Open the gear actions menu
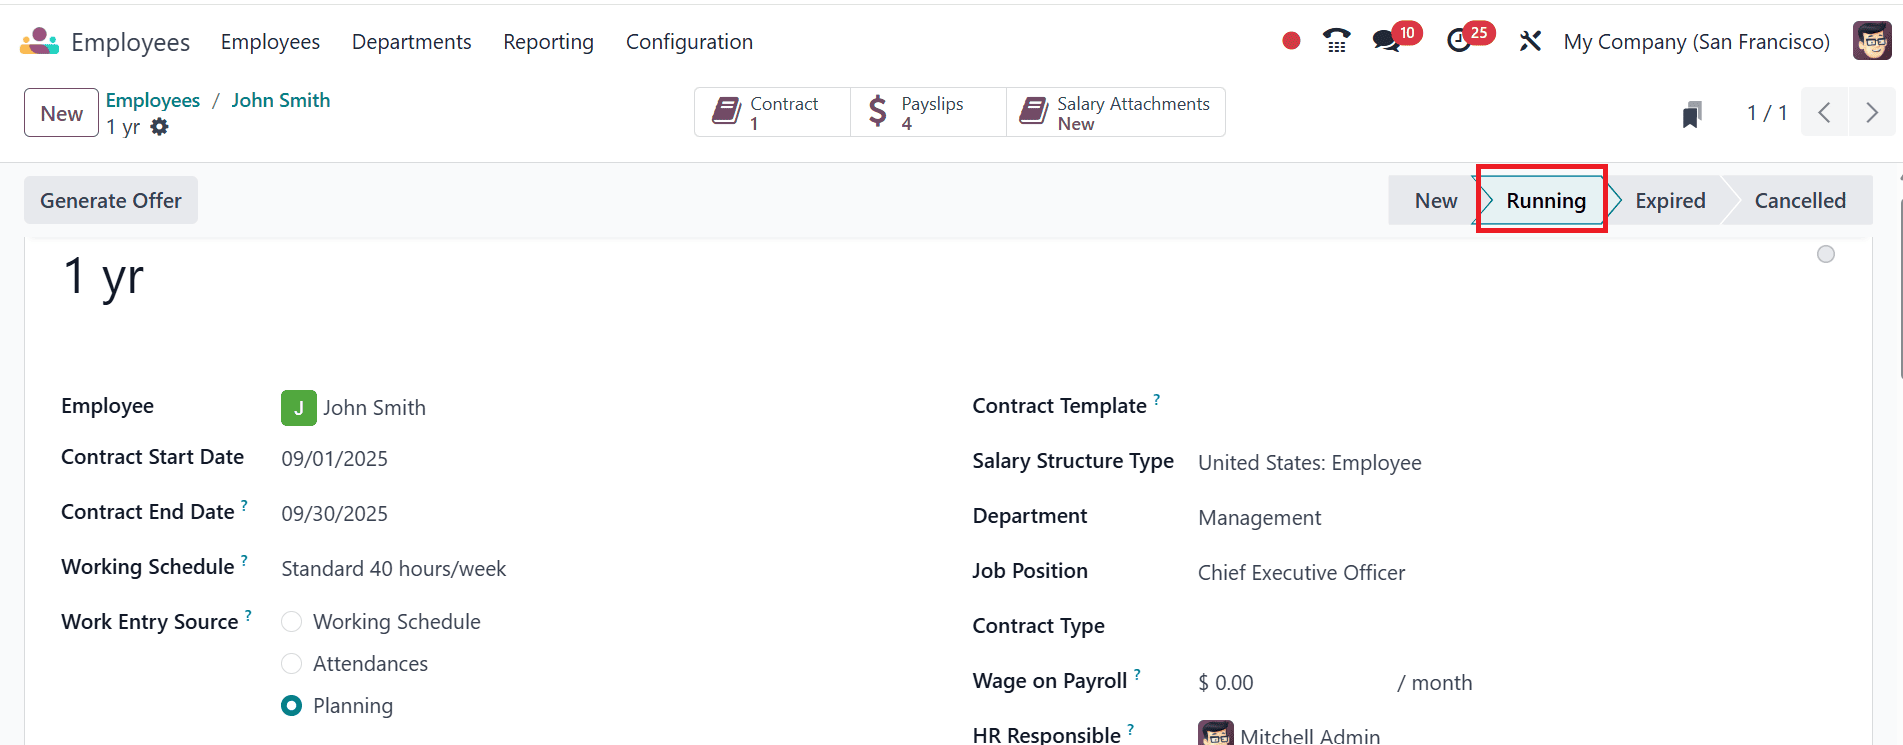Image resolution: width=1903 pixels, height=745 pixels. coord(160,127)
